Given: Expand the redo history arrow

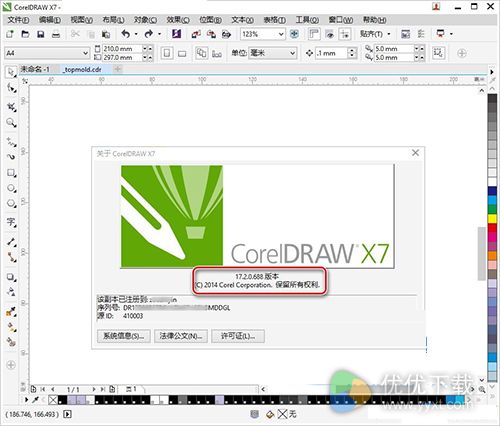Looking at the screenshot, I should pos(159,34).
